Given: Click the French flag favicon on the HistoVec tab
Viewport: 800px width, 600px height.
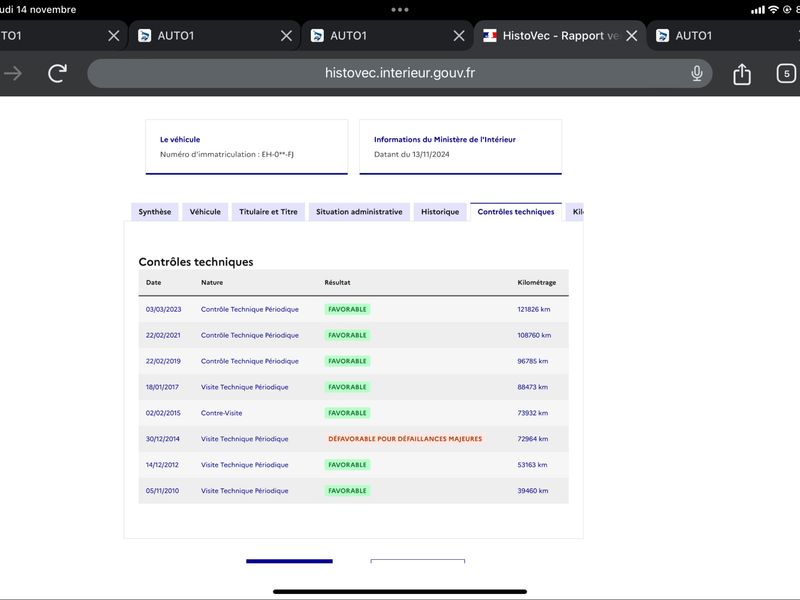Looking at the screenshot, I should pyautogui.click(x=490, y=36).
